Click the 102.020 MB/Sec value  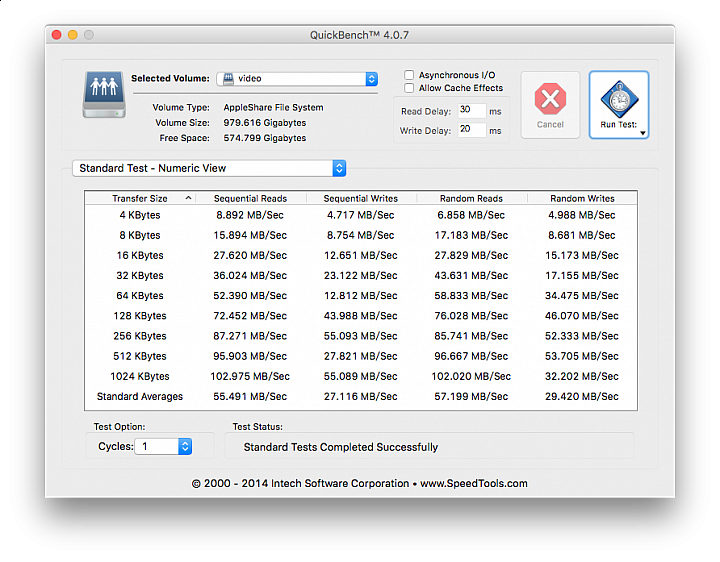(471, 377)
